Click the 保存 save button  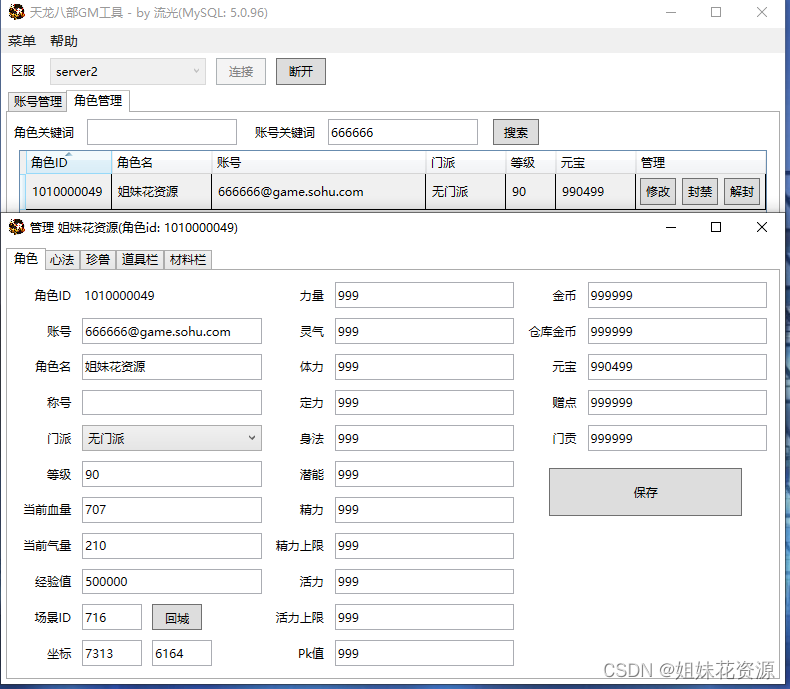point(645,492)
